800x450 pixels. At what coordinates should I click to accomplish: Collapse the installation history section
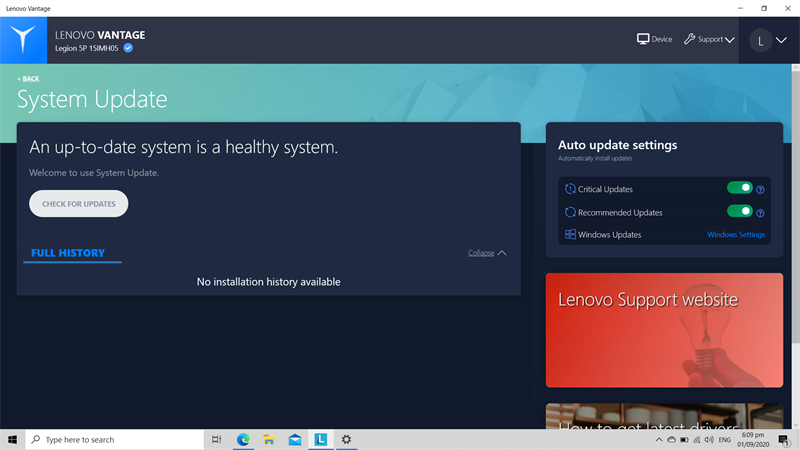487,253
